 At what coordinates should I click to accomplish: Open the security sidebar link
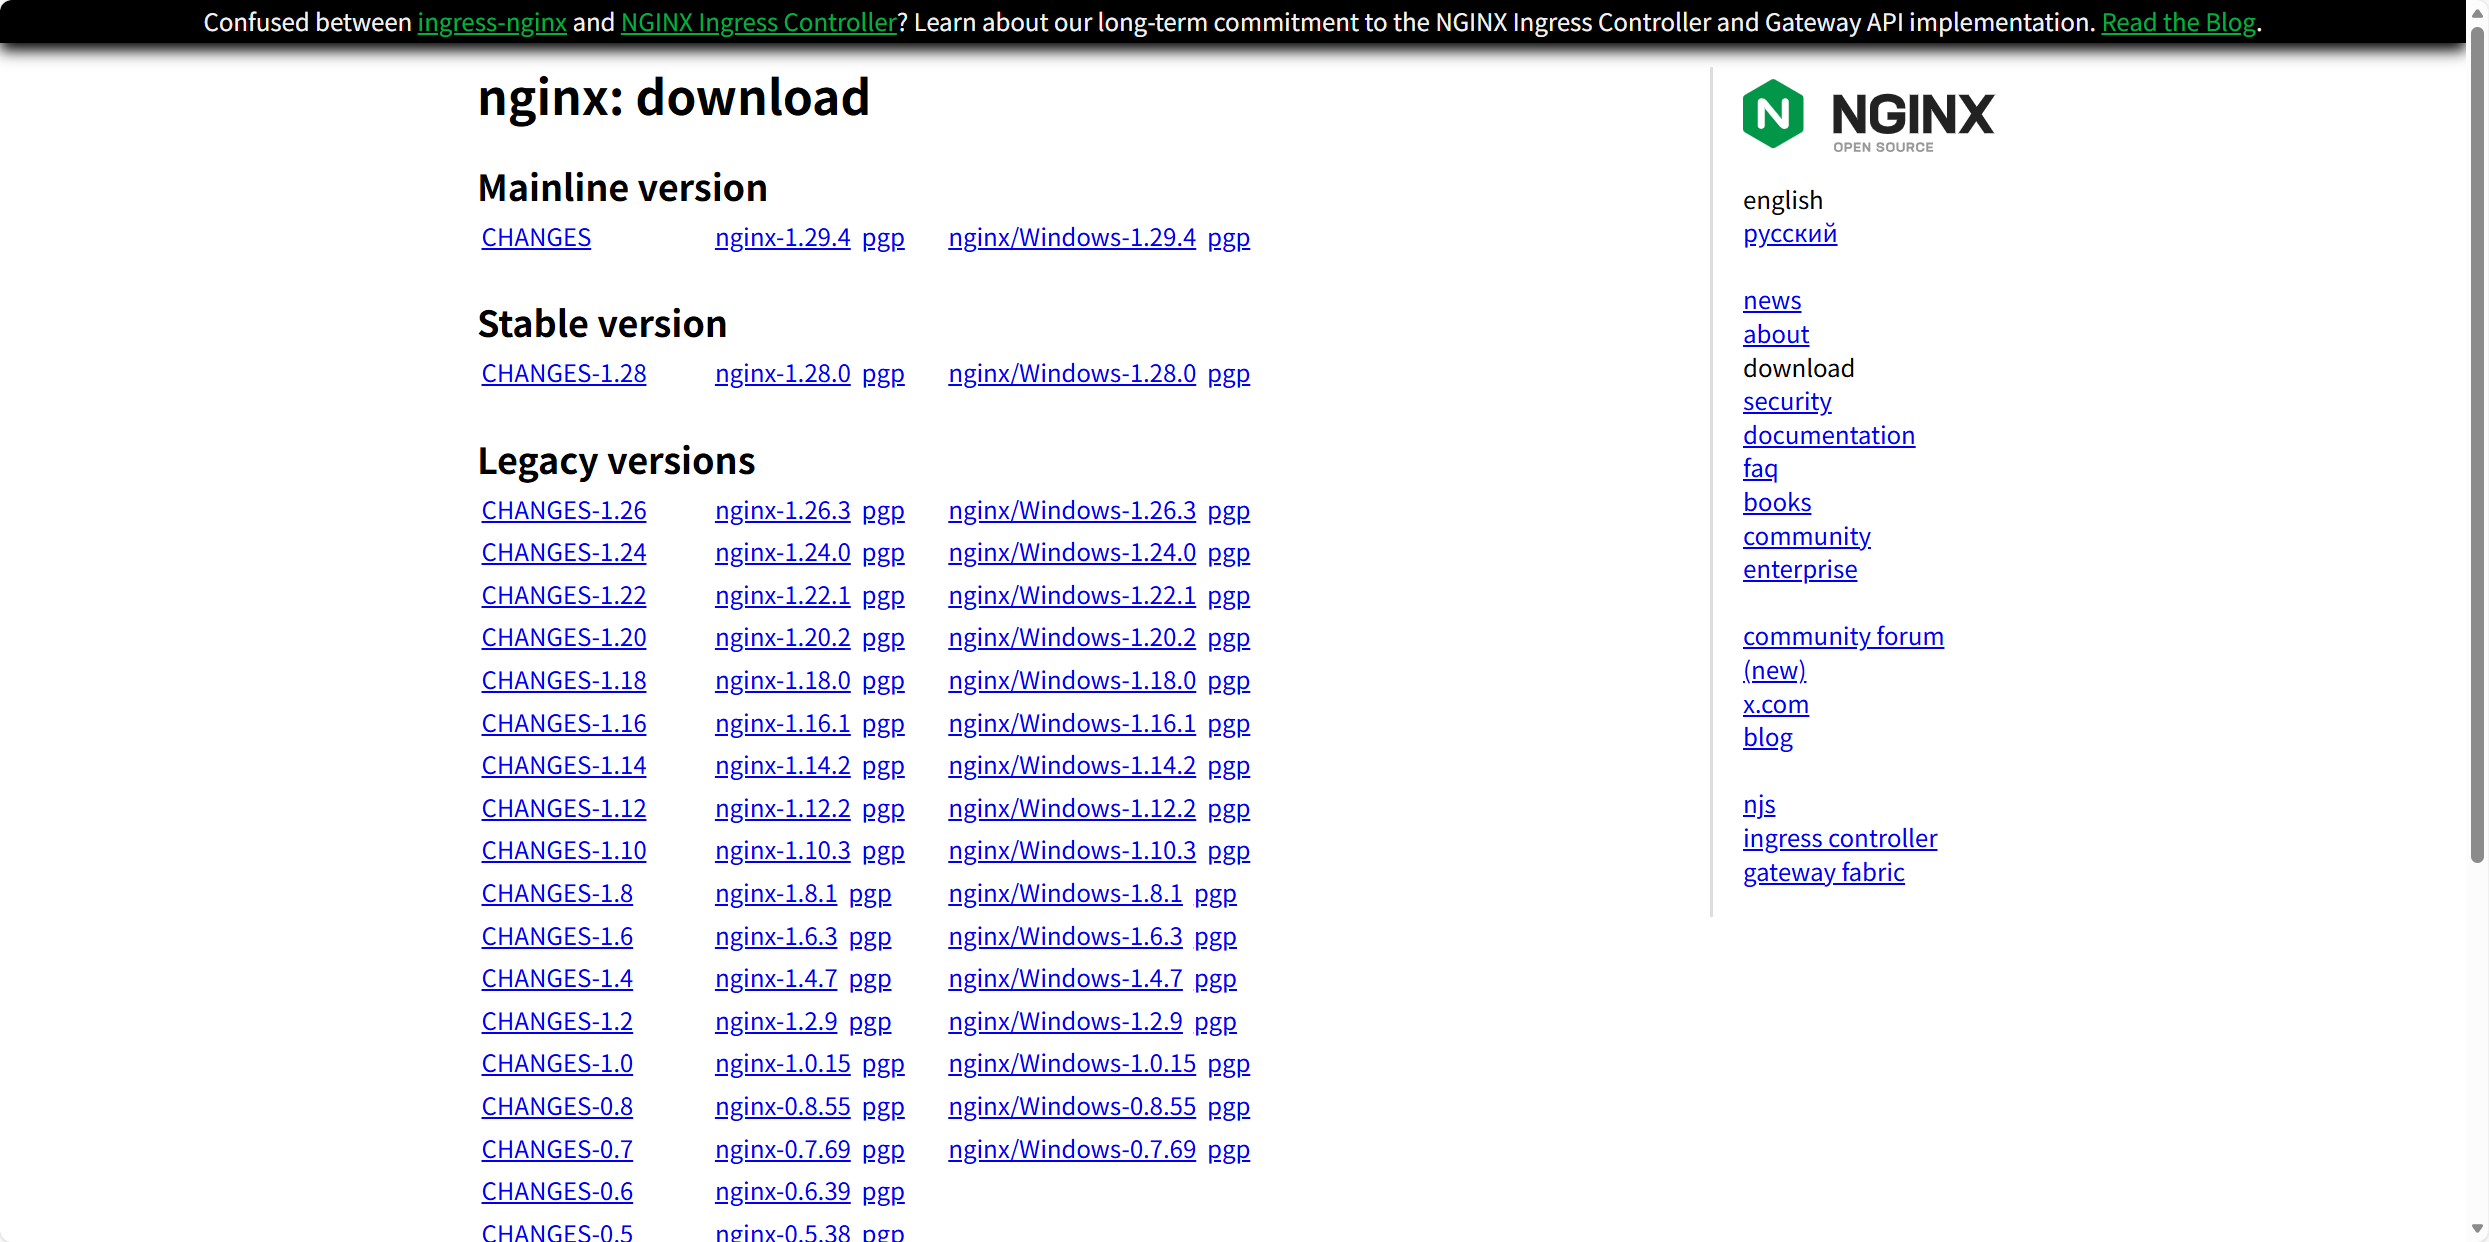pyautogui.click(x=1786, y=402)
